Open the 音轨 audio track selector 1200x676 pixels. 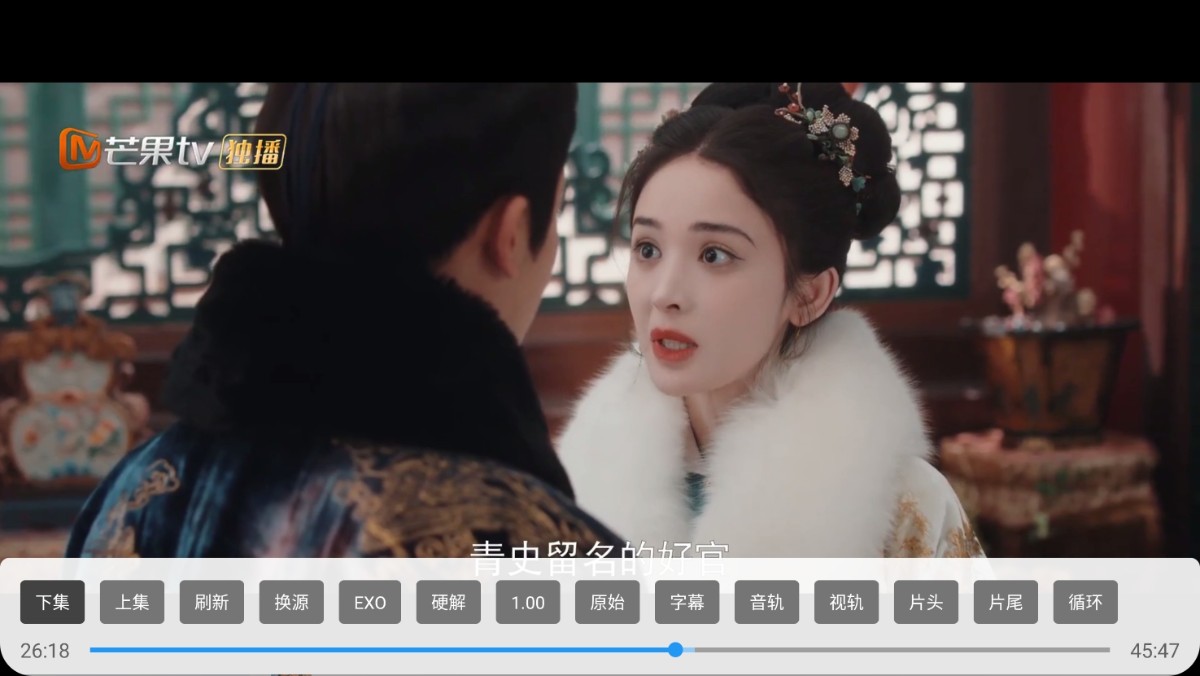click(767, 602)
